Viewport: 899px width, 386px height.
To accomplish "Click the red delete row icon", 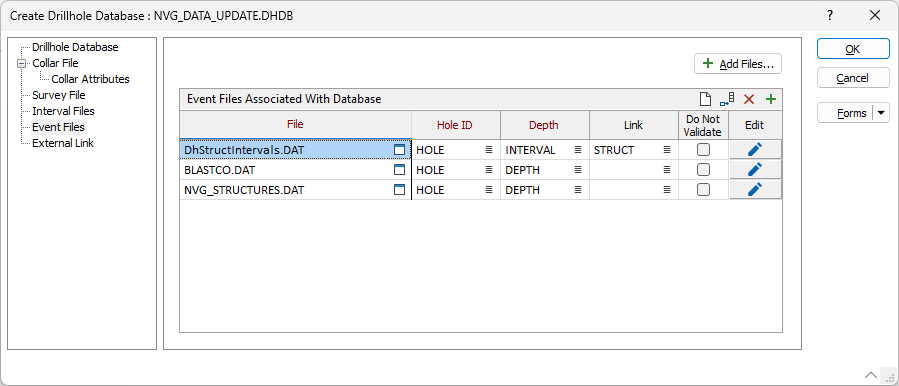I will (749, 99).
